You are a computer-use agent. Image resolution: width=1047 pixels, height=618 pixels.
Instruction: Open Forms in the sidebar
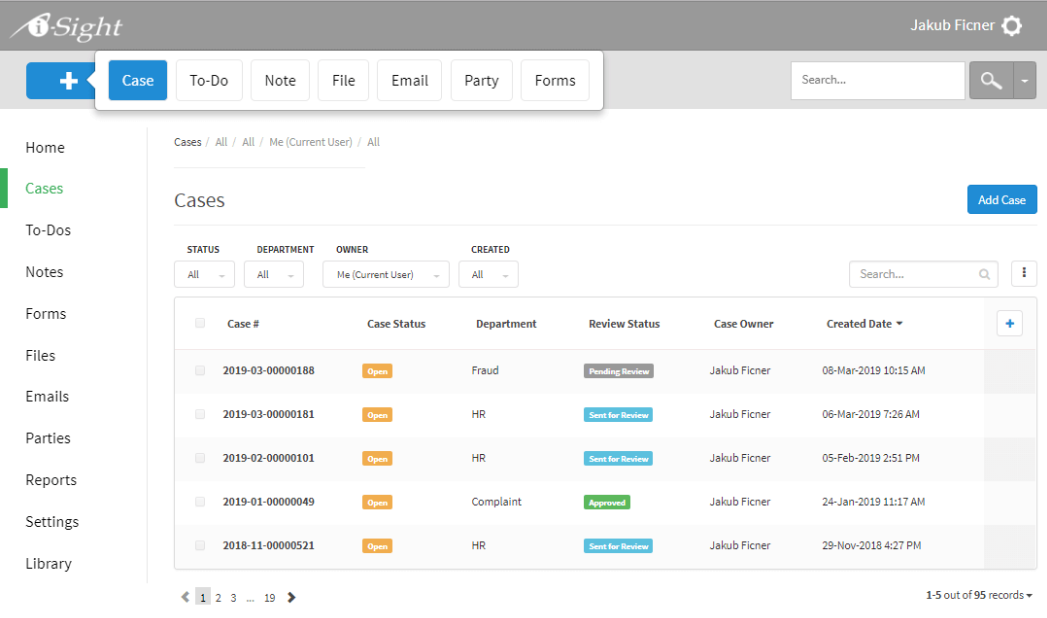point(45,314)
